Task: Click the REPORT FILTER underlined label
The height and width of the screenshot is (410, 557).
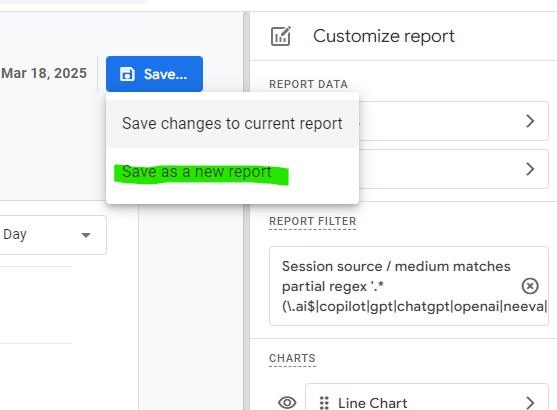Action: point(313,221)
